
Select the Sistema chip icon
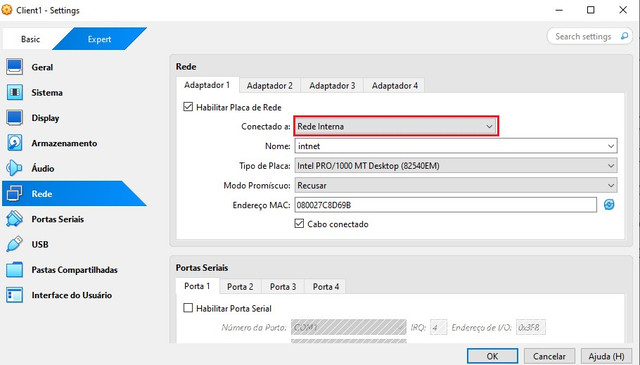(15, 92)
